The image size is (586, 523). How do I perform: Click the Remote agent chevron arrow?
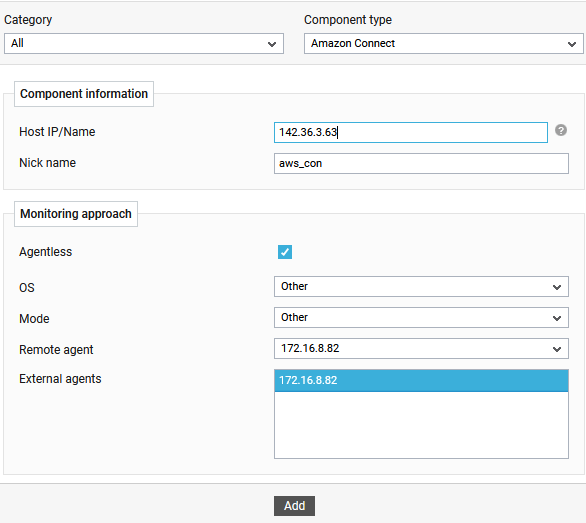[x=557, y=350]
